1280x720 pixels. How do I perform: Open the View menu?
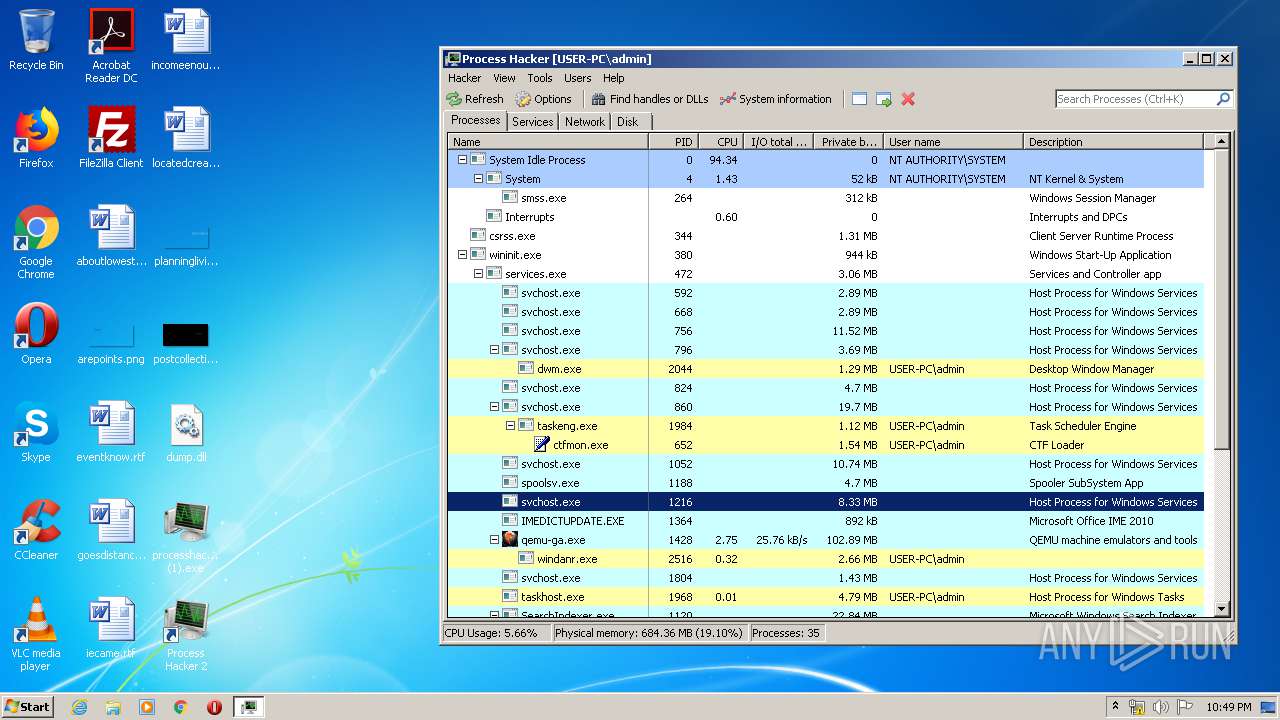point(504,78)
